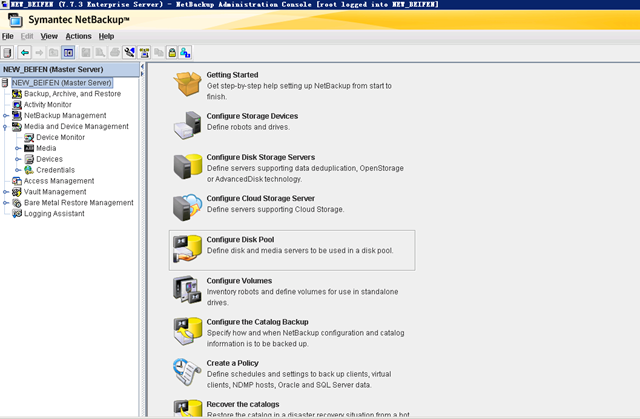Collapse Media and Device Management node

(5, 127)
